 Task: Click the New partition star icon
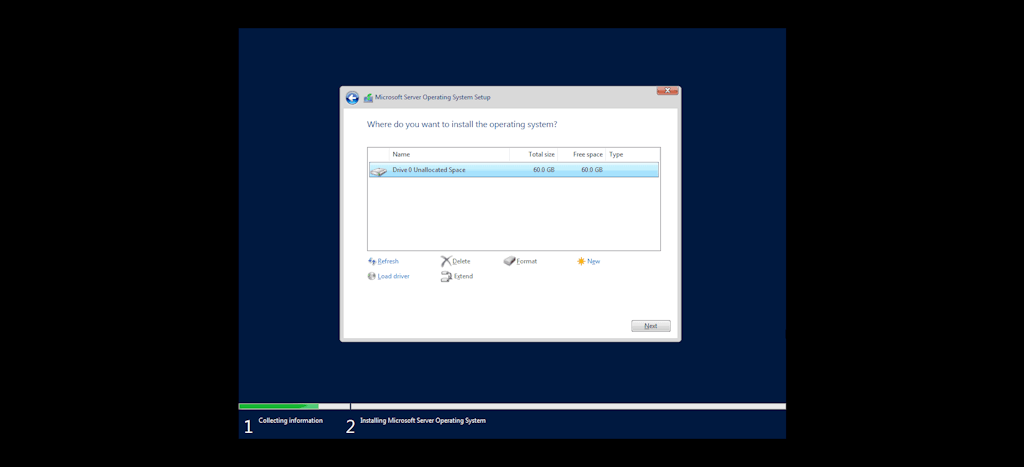tap(581, 261)
